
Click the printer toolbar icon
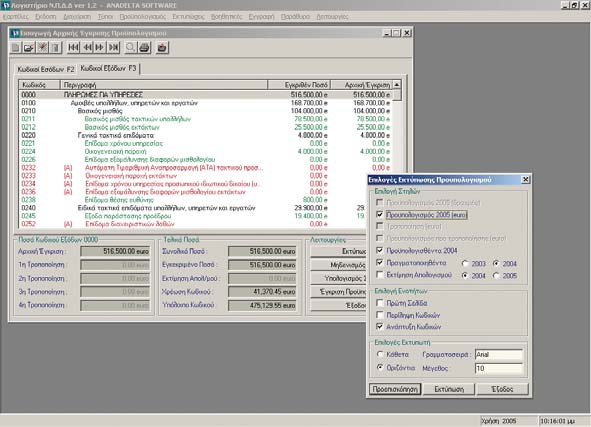pos(144,47)
